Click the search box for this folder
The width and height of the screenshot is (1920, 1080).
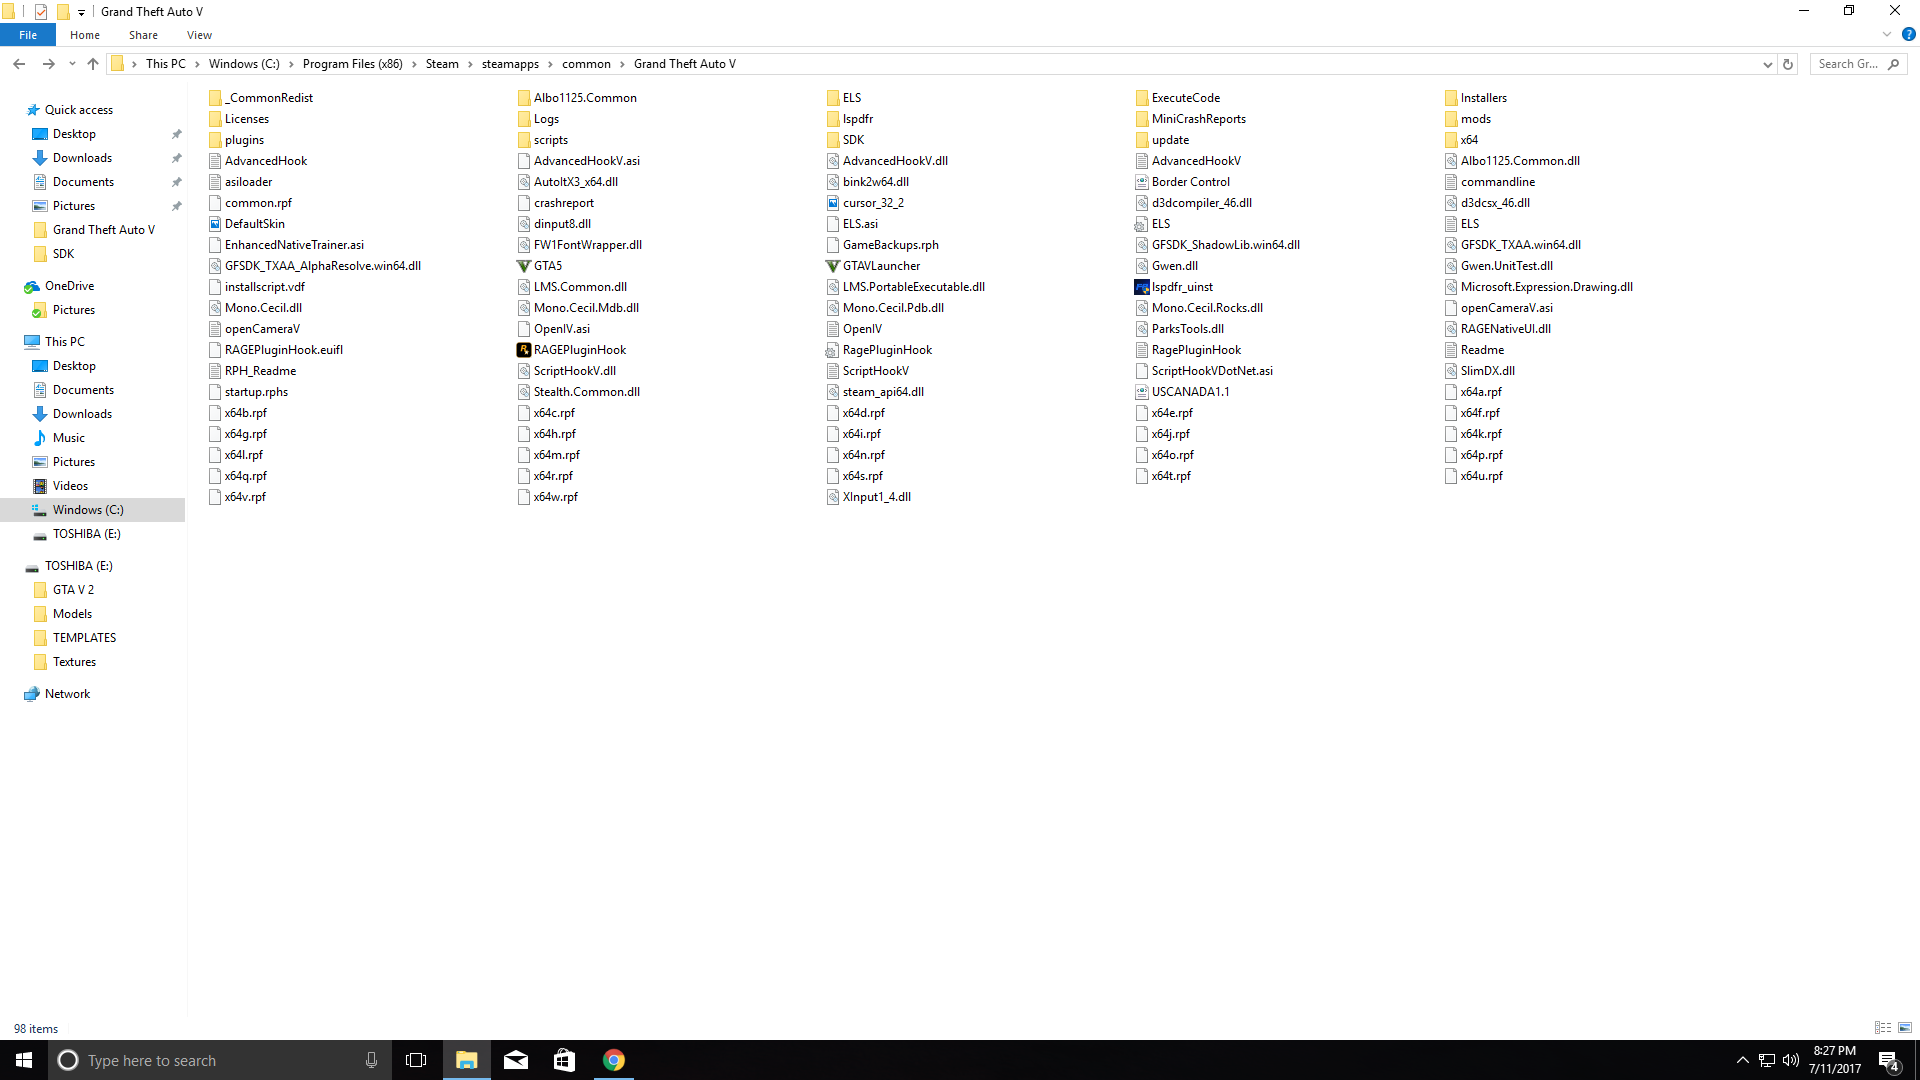pyautogui.click(x=1848, y=64)
